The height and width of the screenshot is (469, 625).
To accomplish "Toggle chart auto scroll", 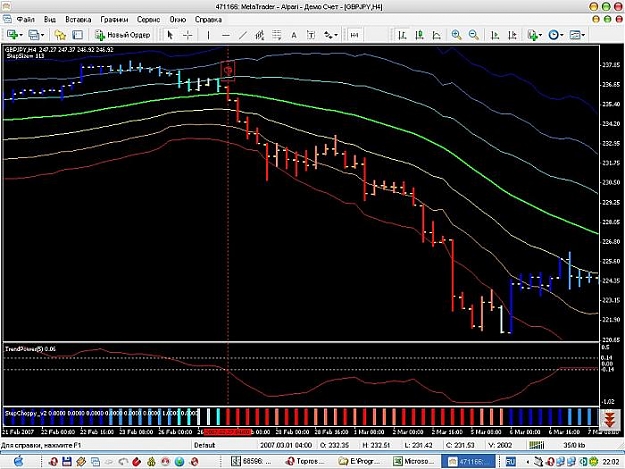I will coord(495,35).
